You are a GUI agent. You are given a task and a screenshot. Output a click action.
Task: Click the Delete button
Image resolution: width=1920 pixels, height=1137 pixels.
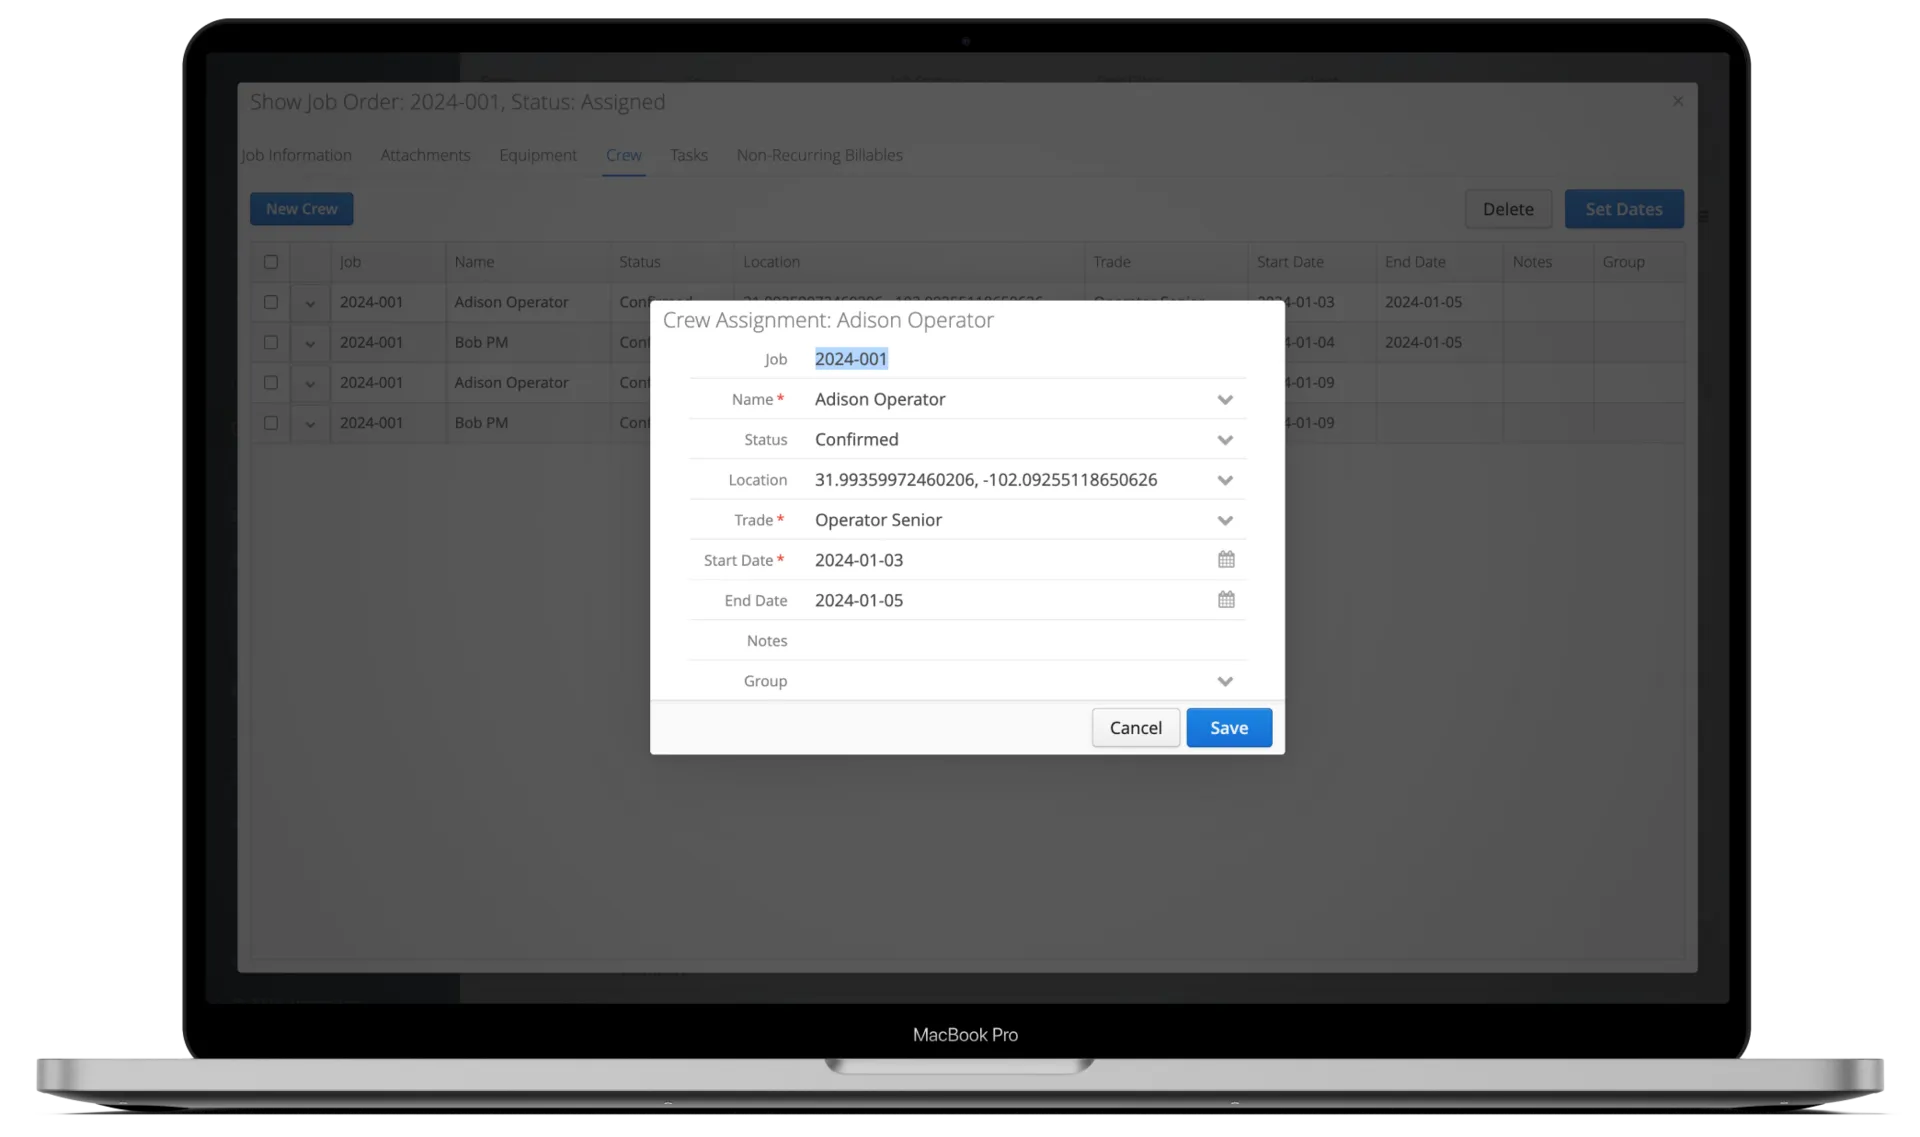(x=1508, y=209)
